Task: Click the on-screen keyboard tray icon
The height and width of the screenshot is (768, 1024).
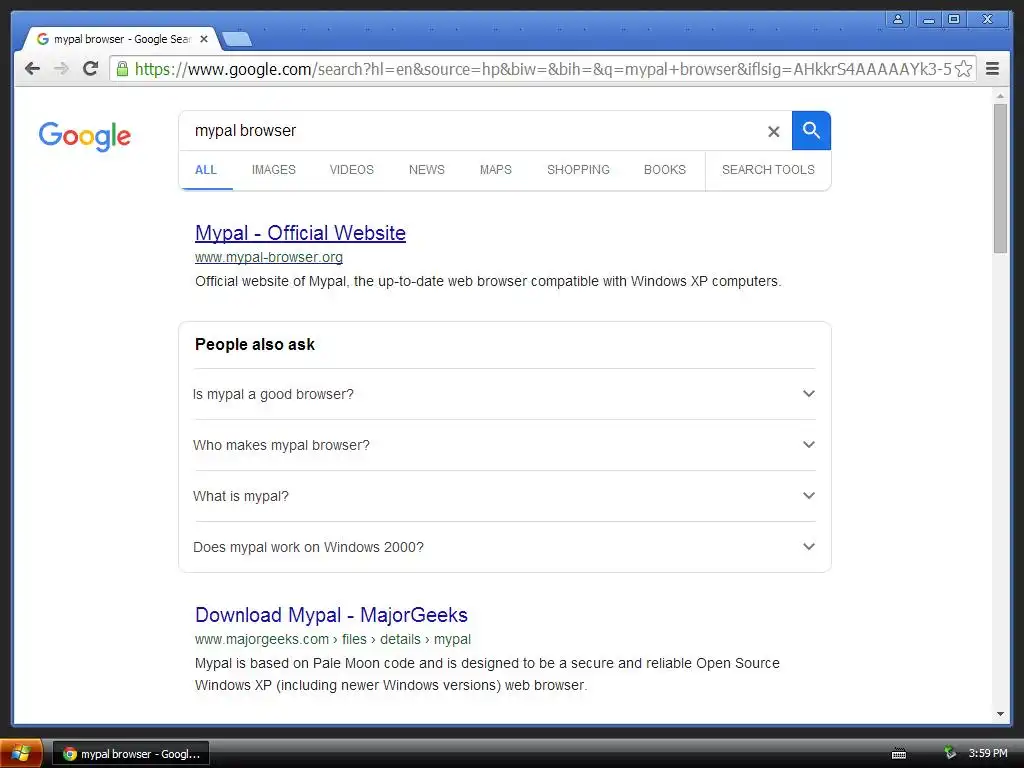Action: tap(899, 754)
